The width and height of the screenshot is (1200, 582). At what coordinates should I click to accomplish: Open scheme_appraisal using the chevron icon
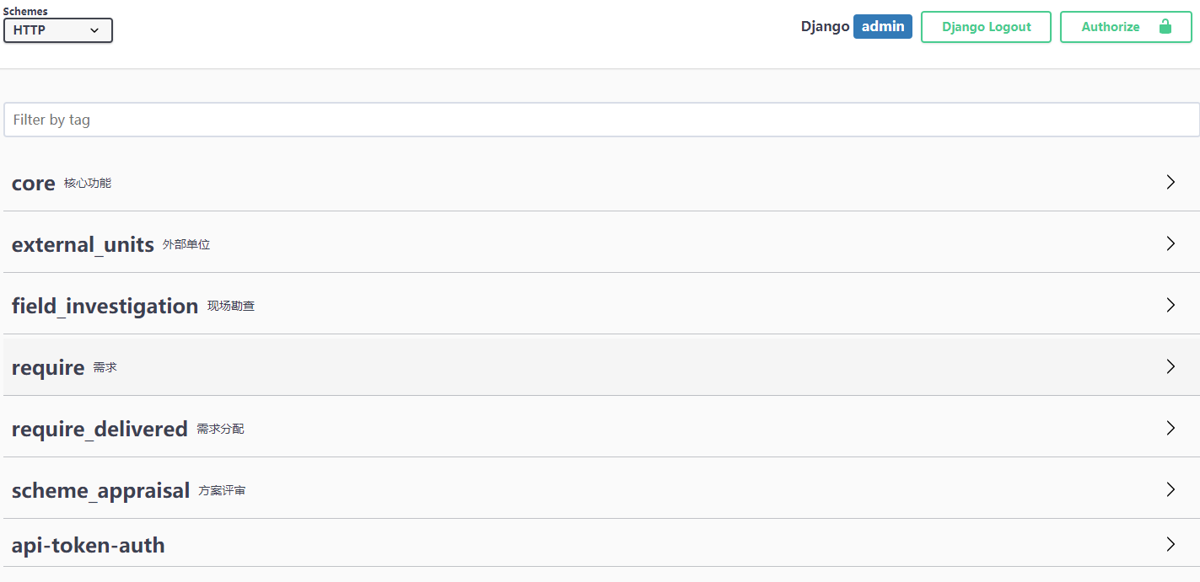[1171, 490]
